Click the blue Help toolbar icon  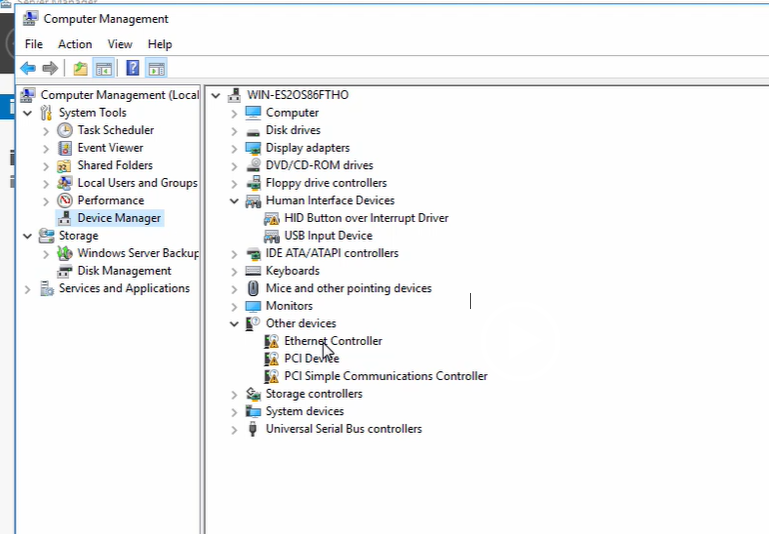click(x=132, y=68)
